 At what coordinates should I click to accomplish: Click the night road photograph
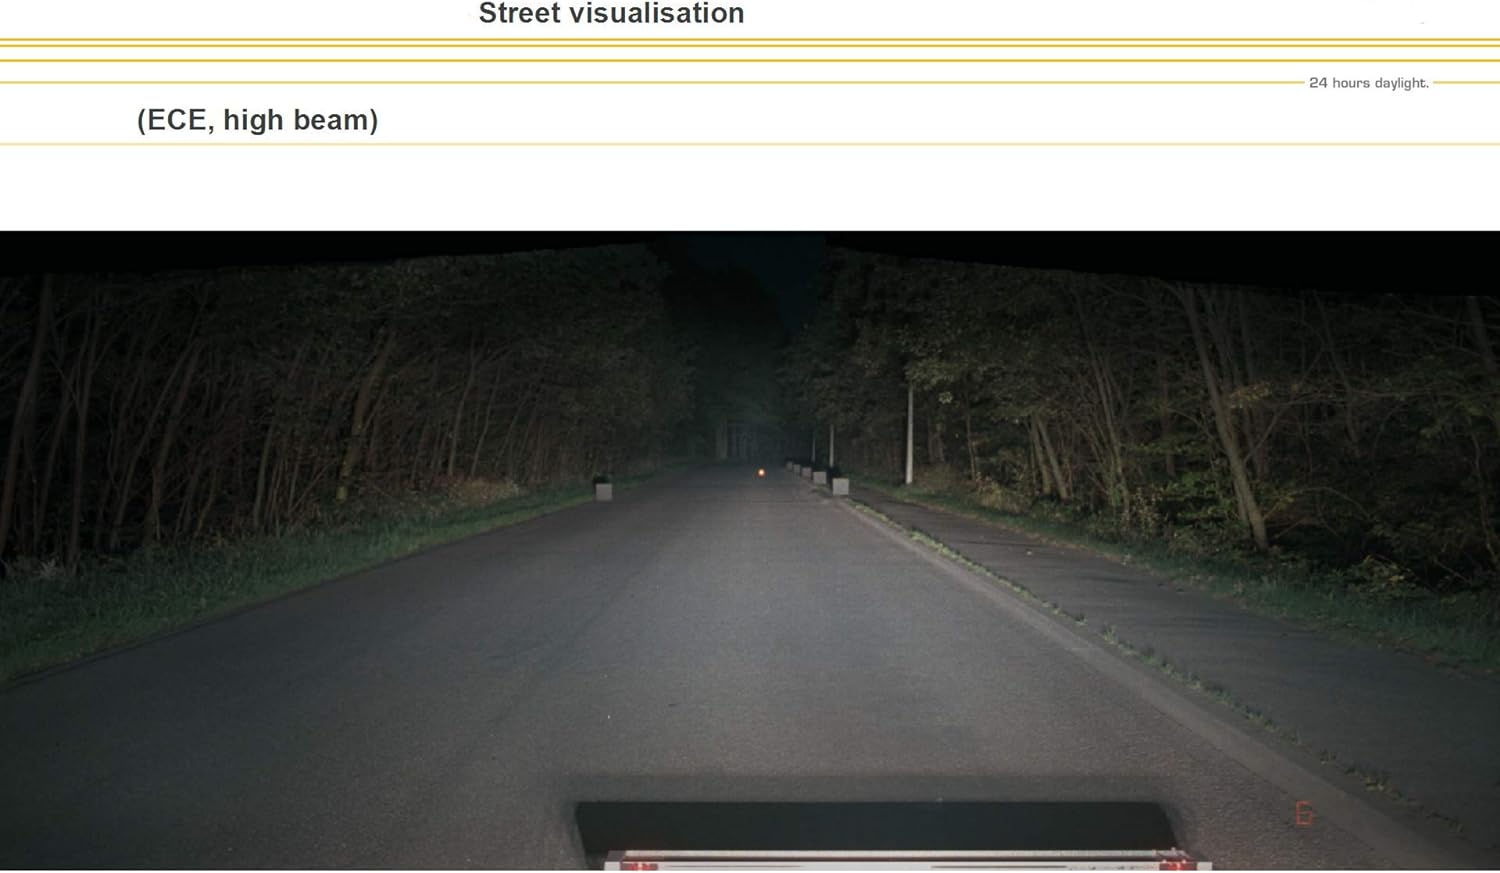(750, 551)
